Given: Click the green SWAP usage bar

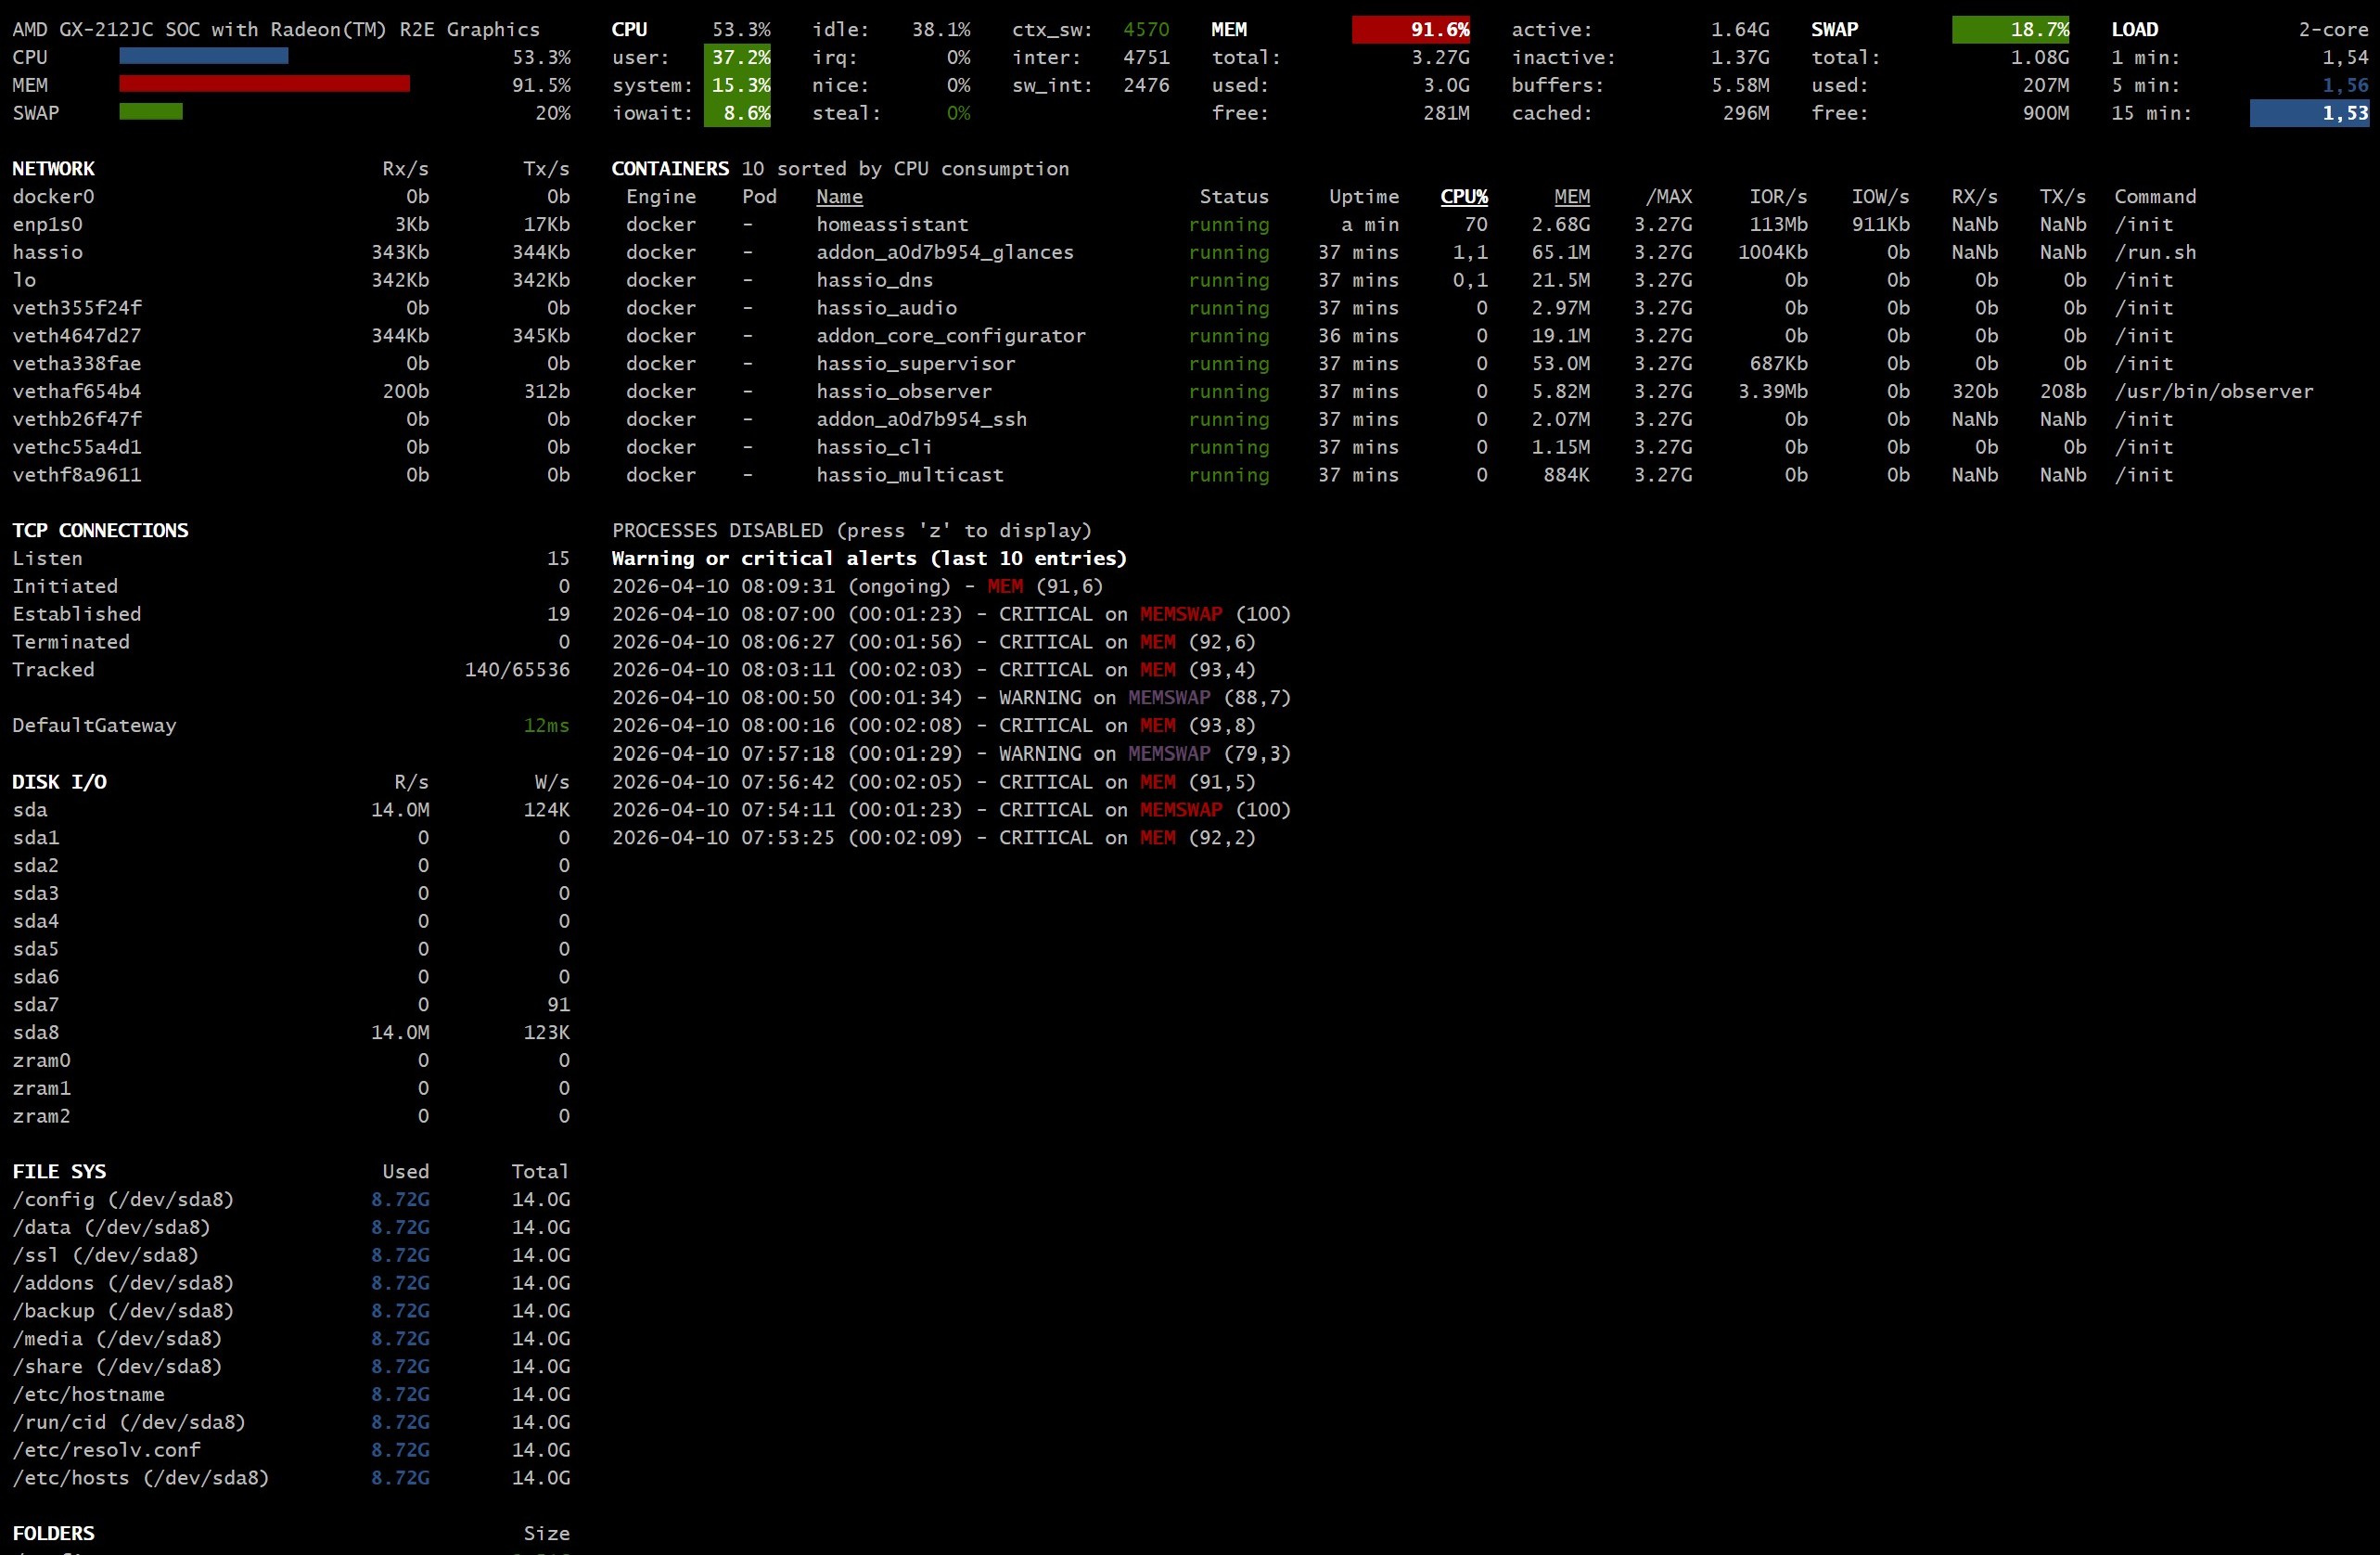Looking at the screenshot, I should tap(150, 112).
